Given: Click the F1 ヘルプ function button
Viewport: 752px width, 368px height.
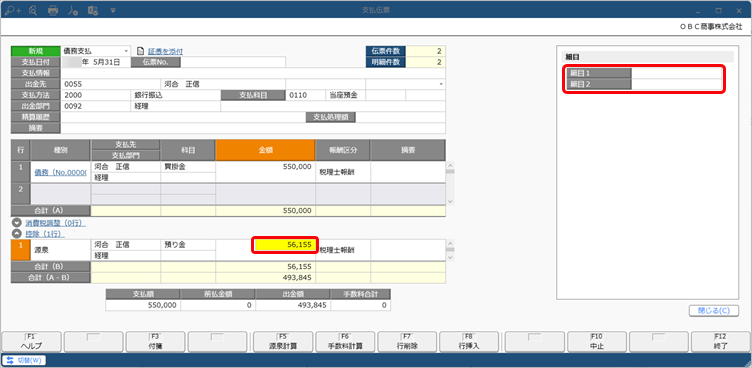Looking at the screenshot, I should (31, 342).
